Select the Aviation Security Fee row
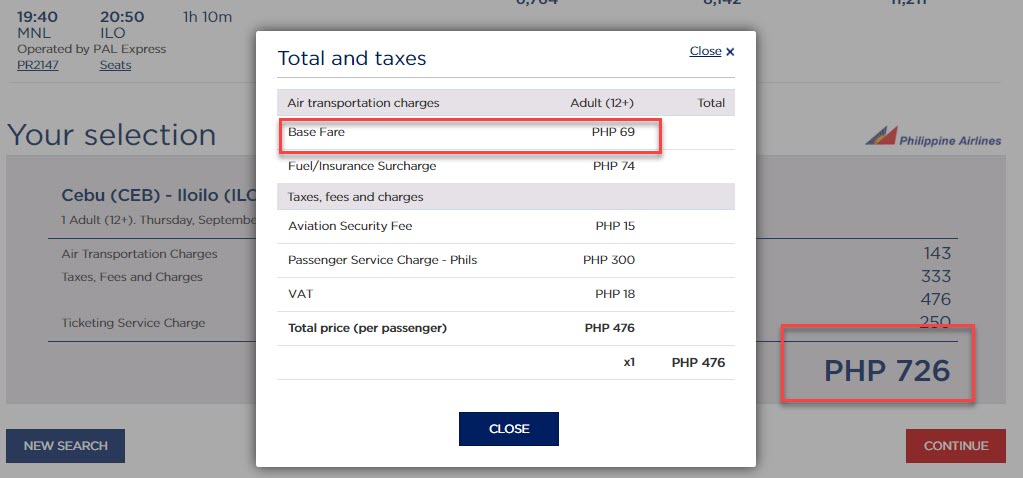The image size is (1023, 478). (x=506, y=226)
